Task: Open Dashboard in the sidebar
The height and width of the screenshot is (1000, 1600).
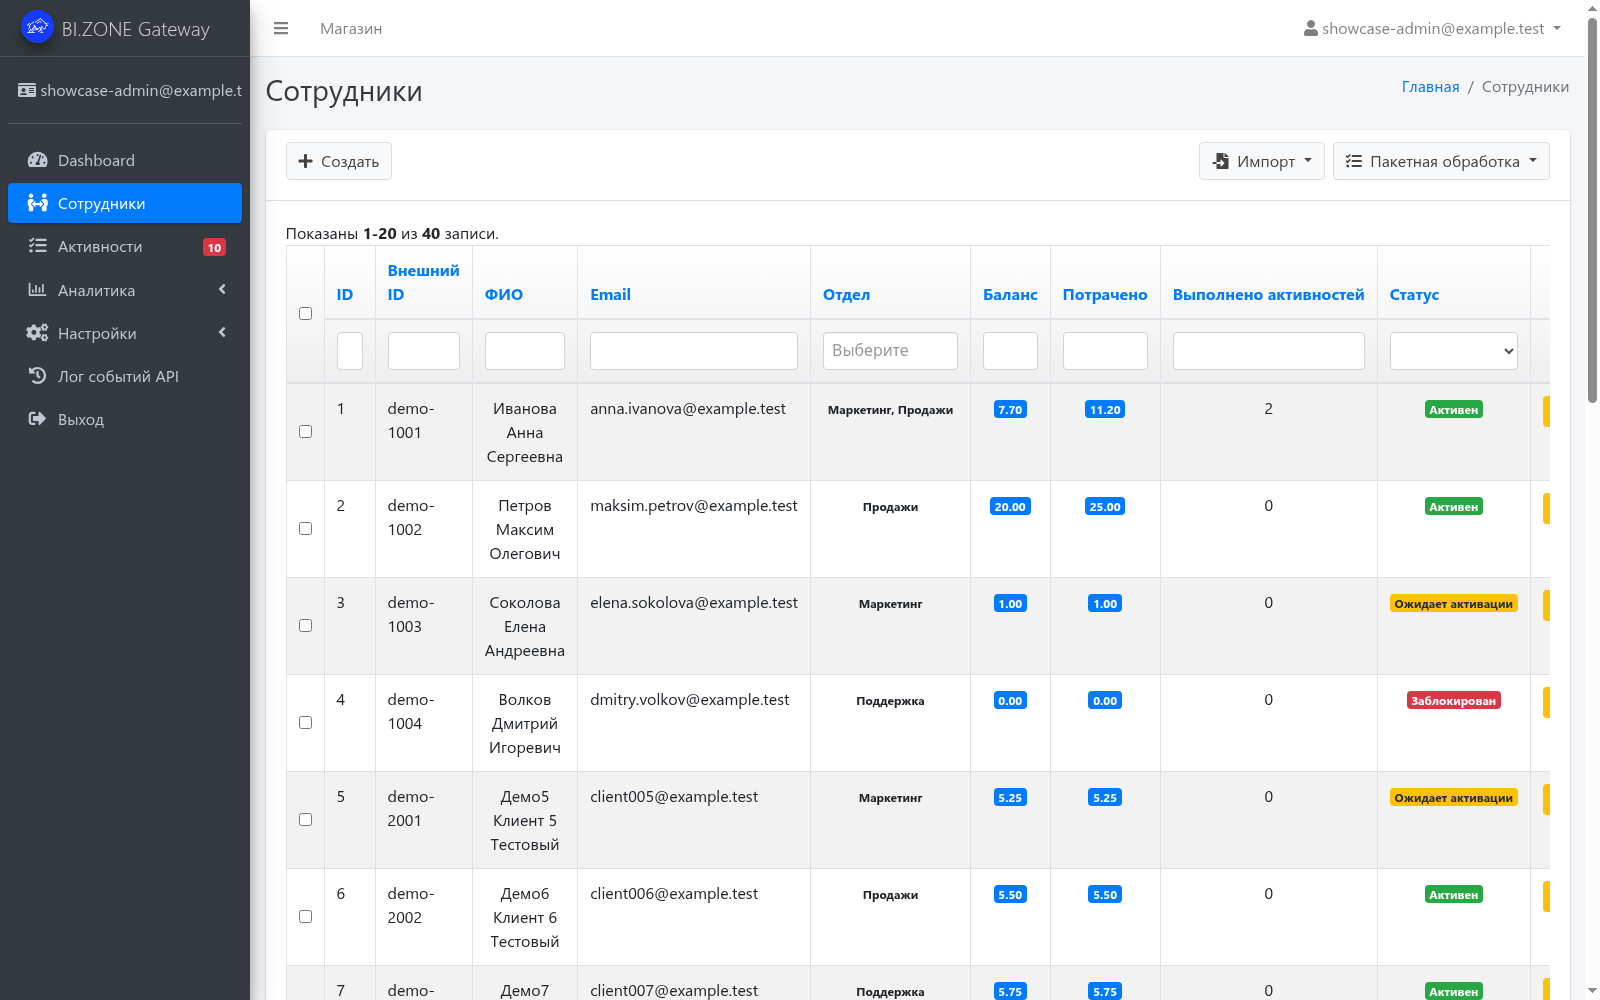Action: pyautogui.click(x=125, y=160)
